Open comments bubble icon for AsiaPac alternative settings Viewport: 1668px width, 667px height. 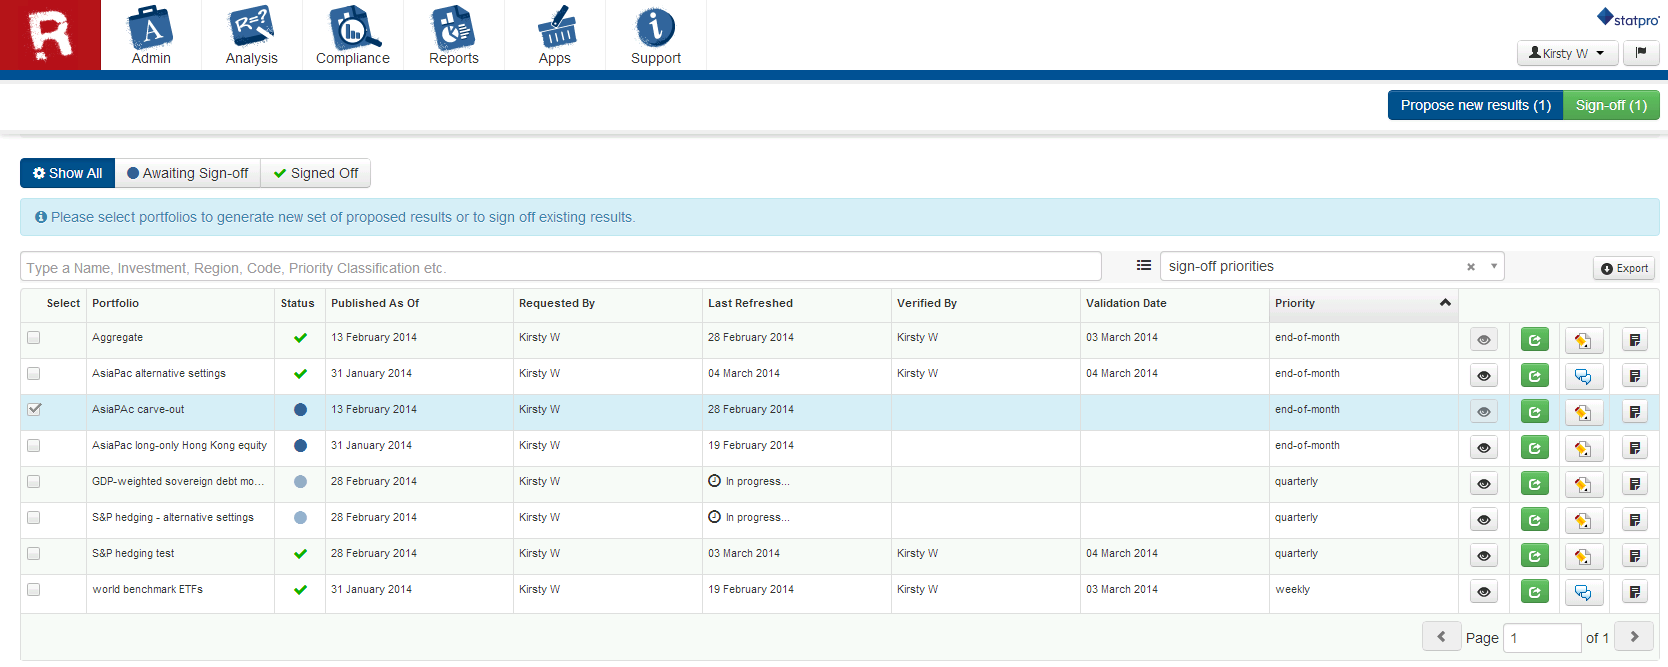(x=1583, y=376)
